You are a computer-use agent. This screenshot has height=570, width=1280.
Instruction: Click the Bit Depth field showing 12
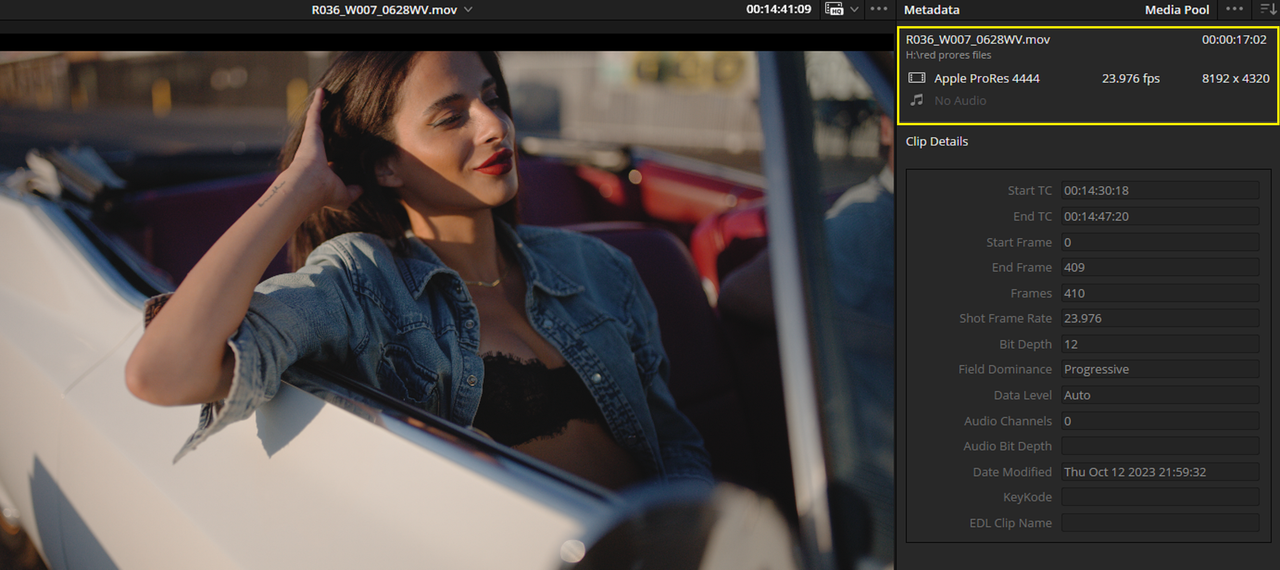(x=1160, y=344)
